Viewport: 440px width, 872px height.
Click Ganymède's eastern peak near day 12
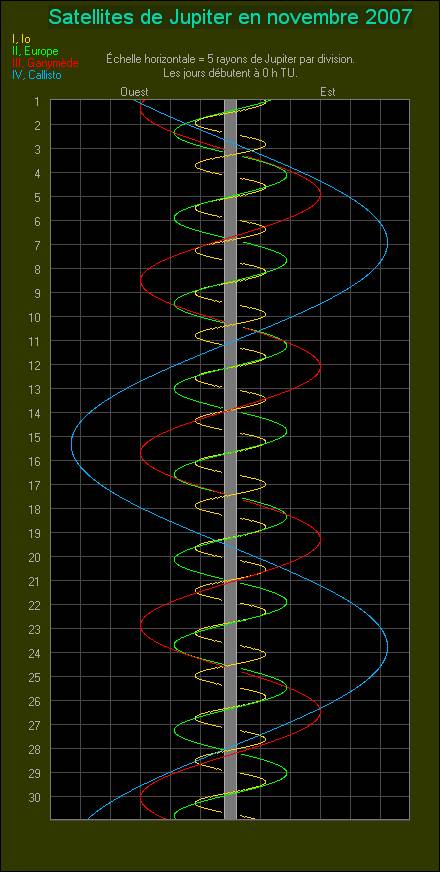click(x=320, y=366)
